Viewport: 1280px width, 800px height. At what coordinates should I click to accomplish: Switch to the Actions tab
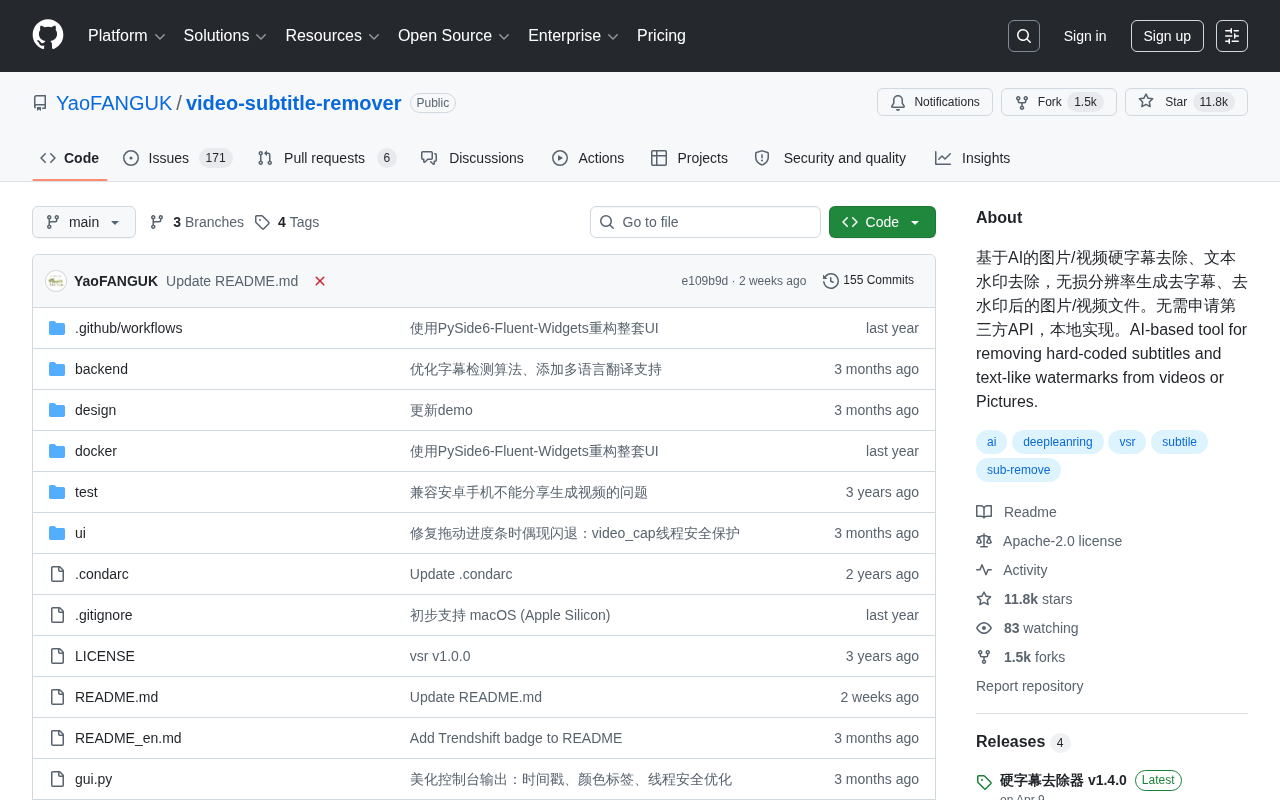pos(588,158)
